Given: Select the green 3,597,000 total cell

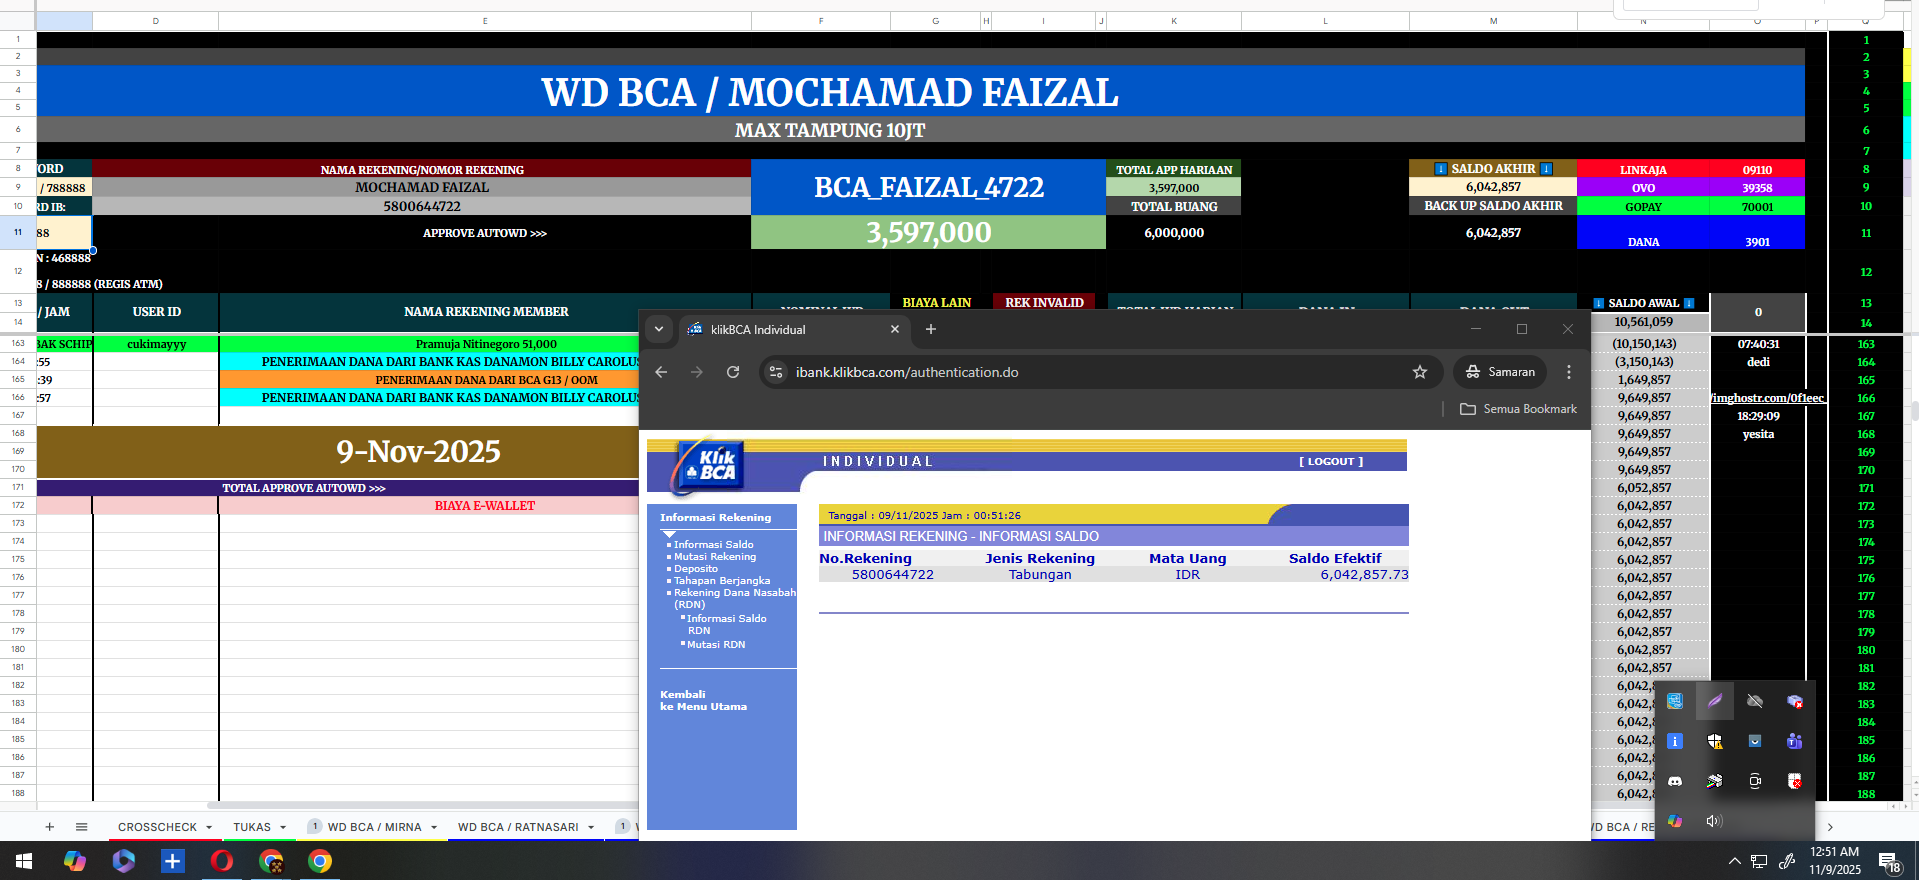Looking at the screenshot, I should click(928, 232).
